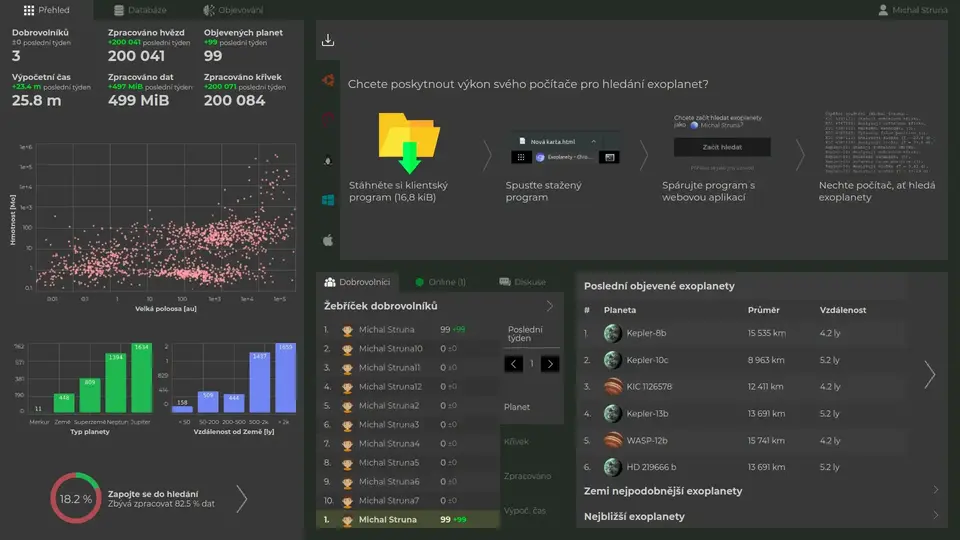Click the Kepler-8b planet name

coord(646,333)
